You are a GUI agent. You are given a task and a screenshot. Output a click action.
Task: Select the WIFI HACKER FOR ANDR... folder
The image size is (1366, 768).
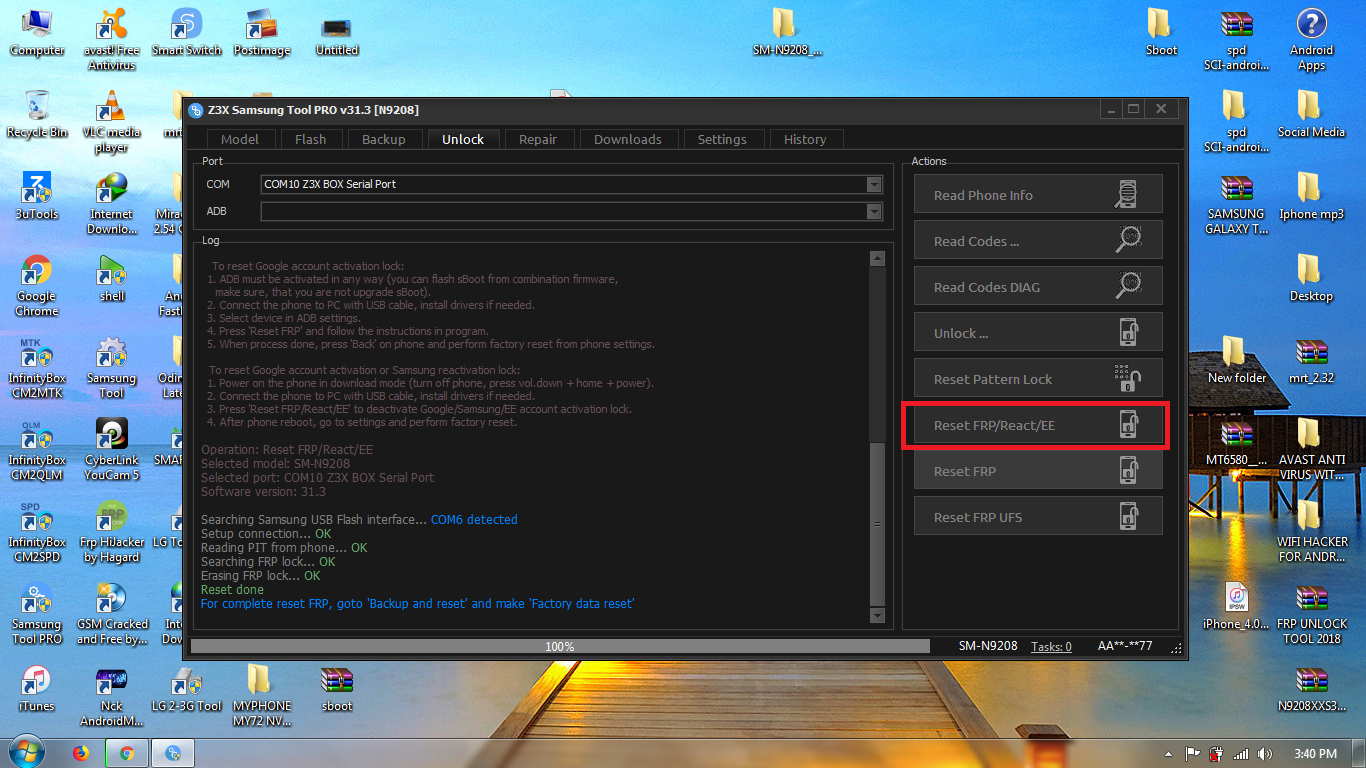click(1311, 532)
